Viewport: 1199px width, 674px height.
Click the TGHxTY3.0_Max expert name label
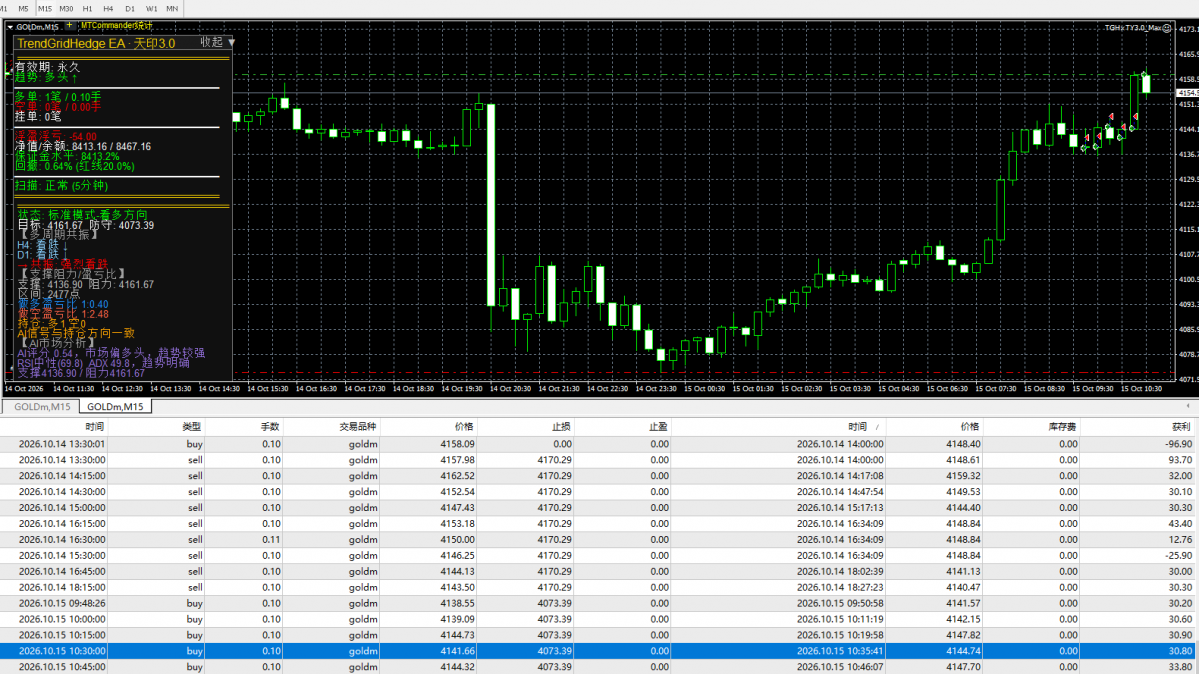click(x=1132, y=28)
